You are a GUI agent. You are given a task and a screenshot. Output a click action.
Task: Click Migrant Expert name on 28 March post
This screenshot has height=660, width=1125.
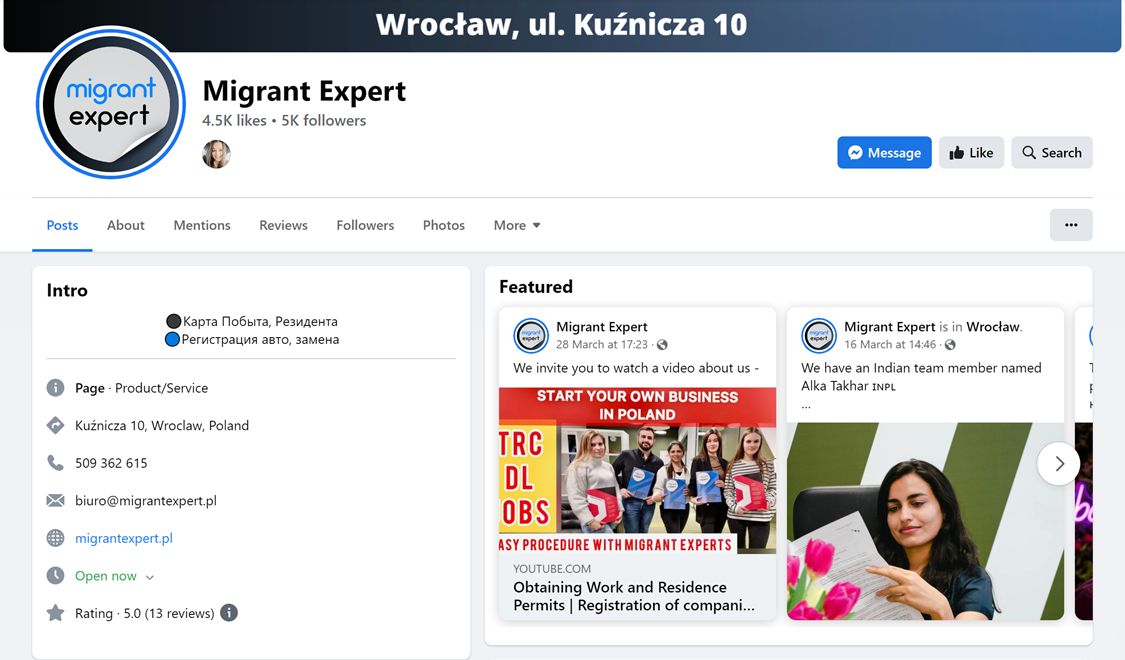(602, 327)
